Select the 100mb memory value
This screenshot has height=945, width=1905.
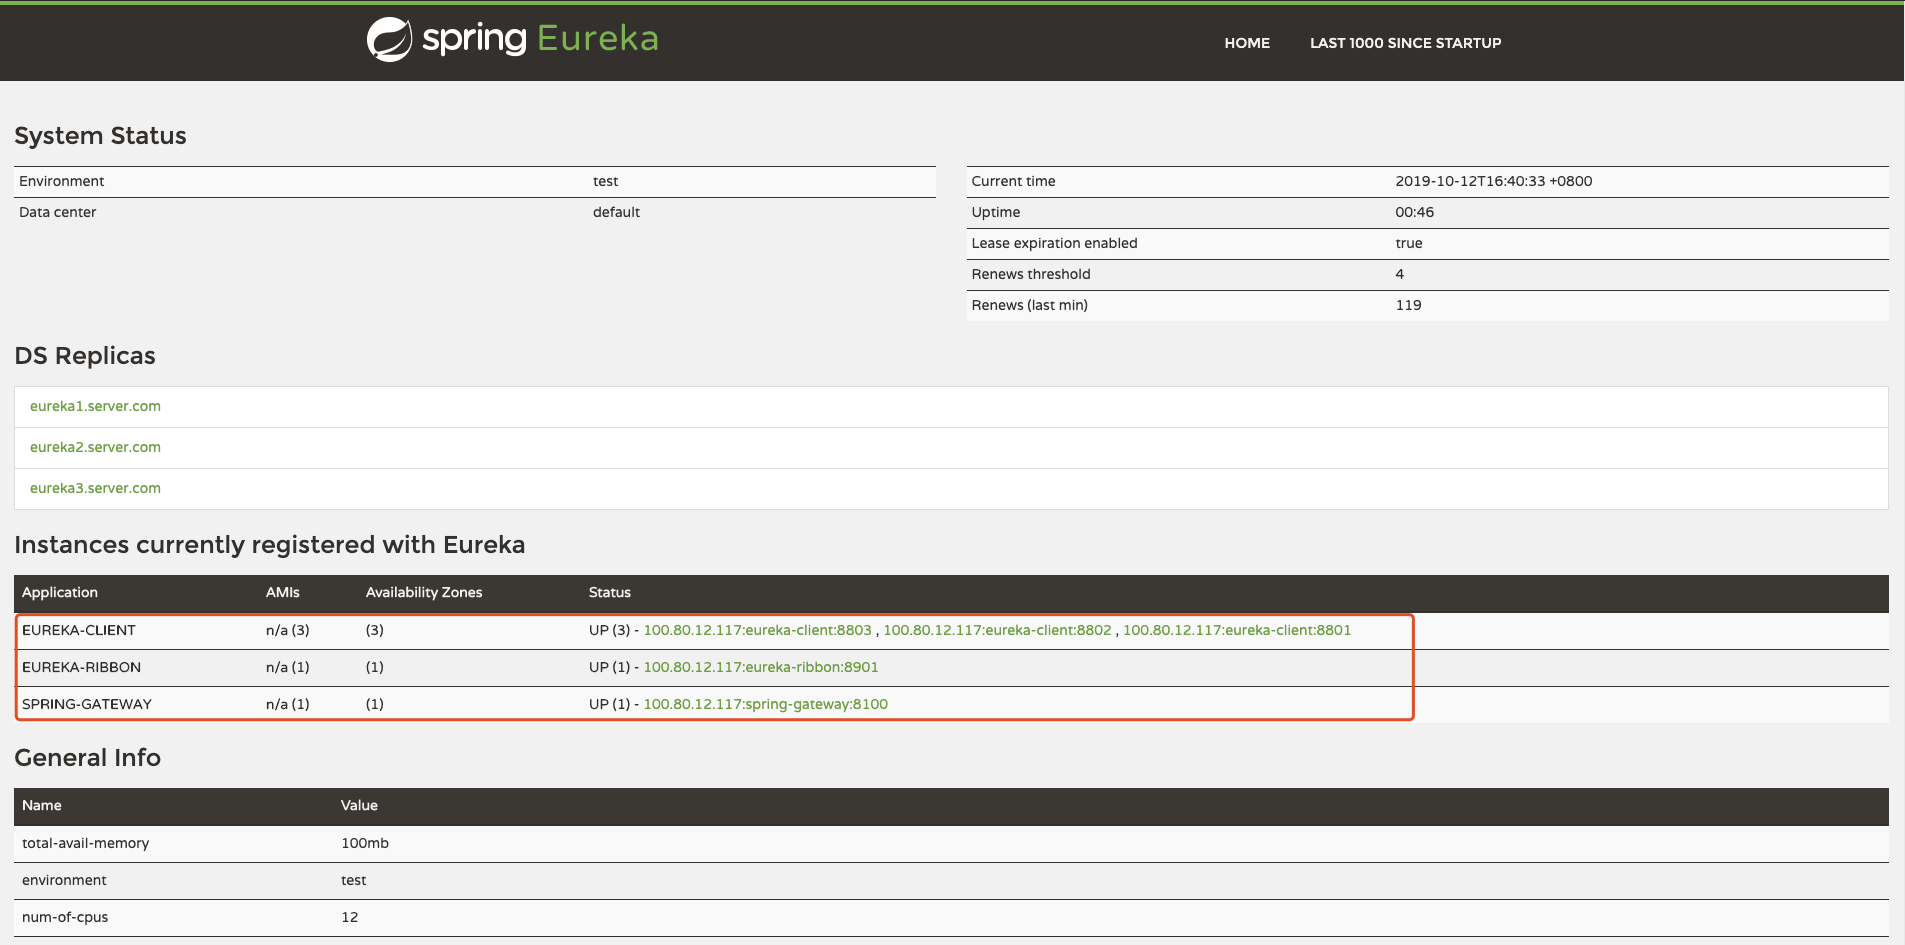tap(365, 843)
